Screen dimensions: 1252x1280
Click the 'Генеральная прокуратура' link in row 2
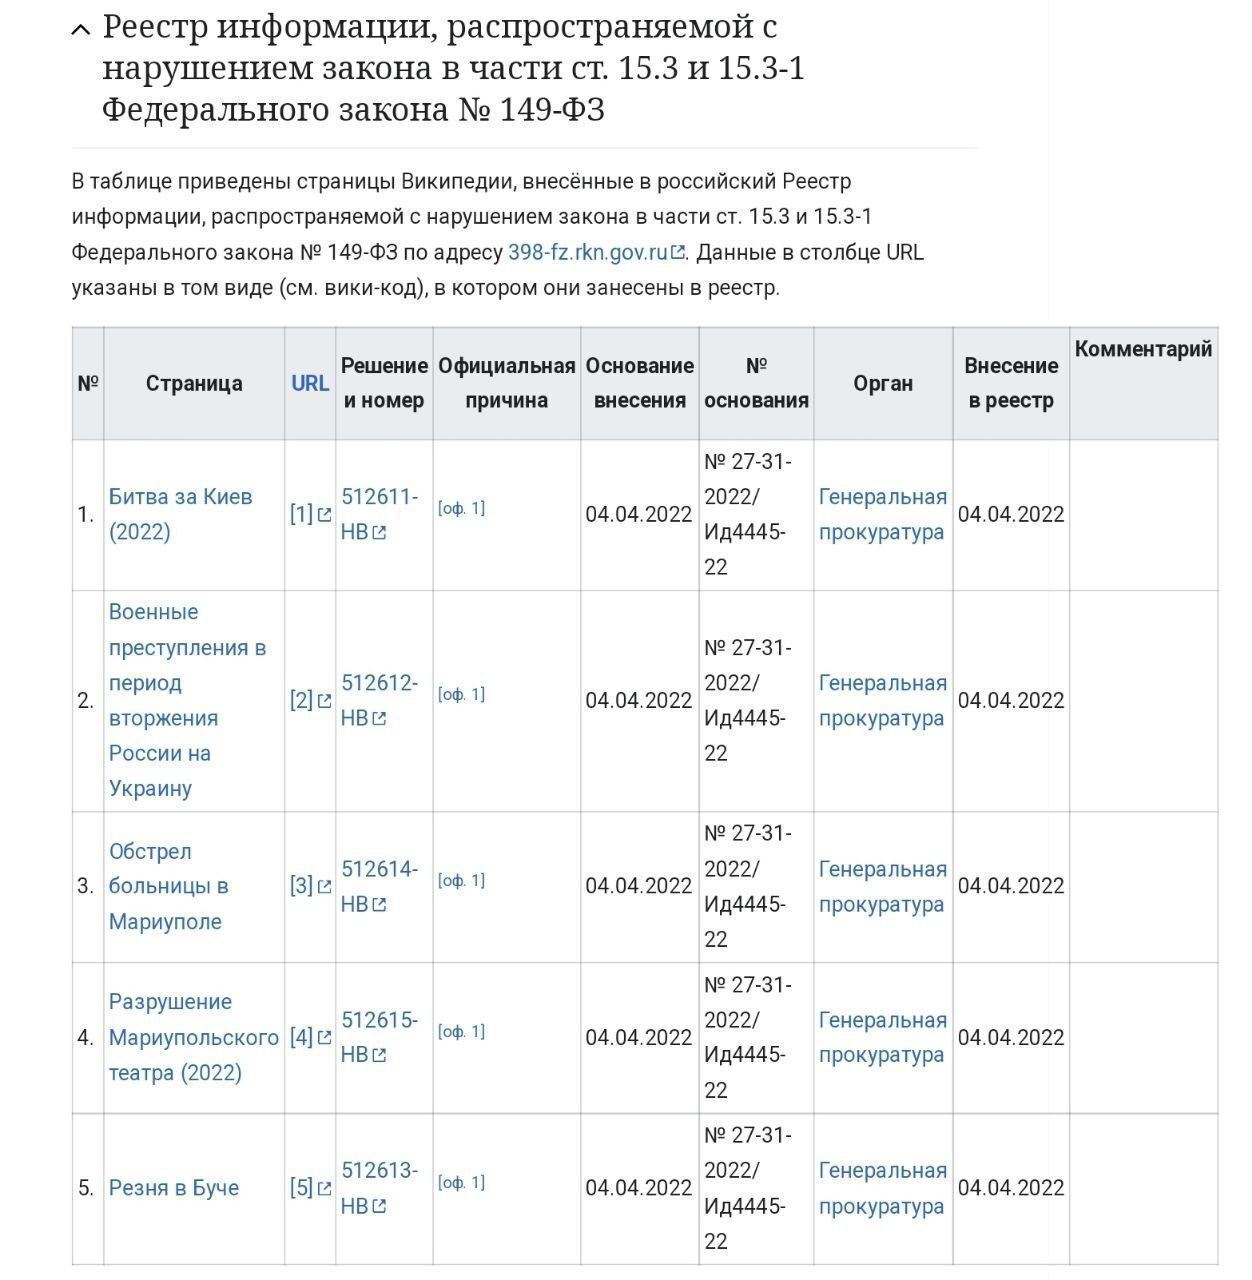[882, 700]
